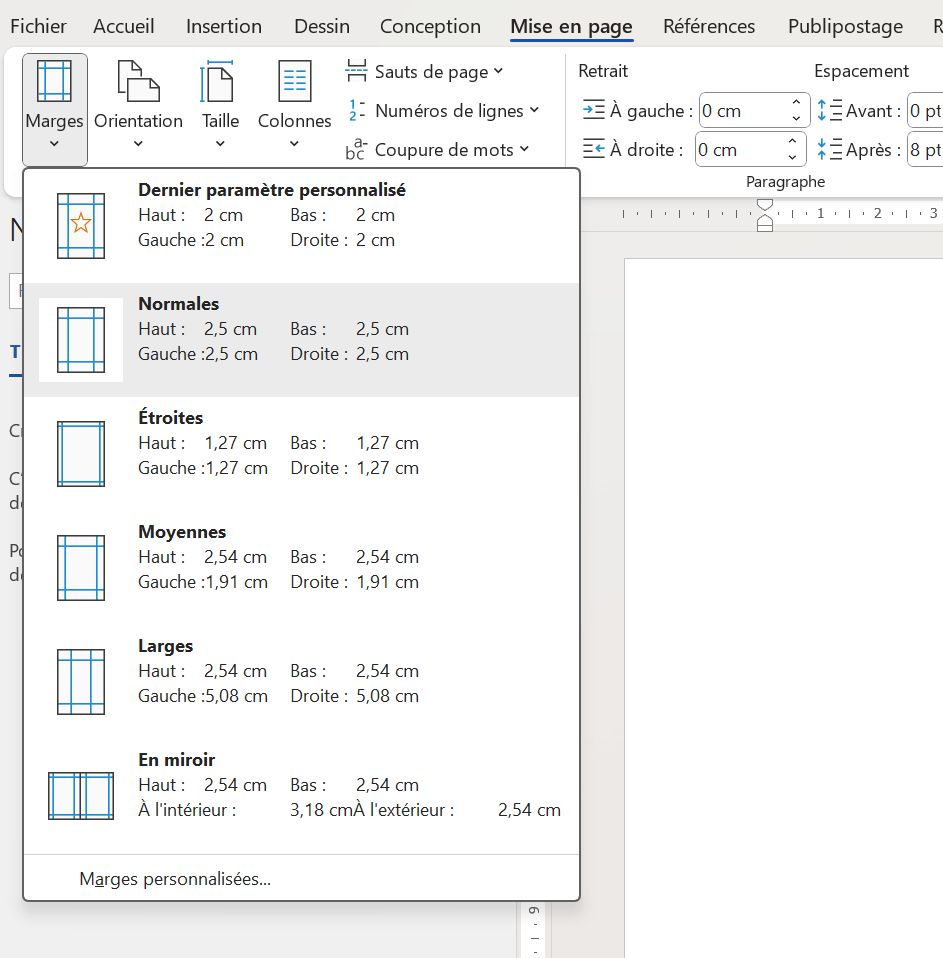The height and width of the screenshot is (958, 943).
Task: Pick the Moyennes margin preset icon
Action: point(81,568)
